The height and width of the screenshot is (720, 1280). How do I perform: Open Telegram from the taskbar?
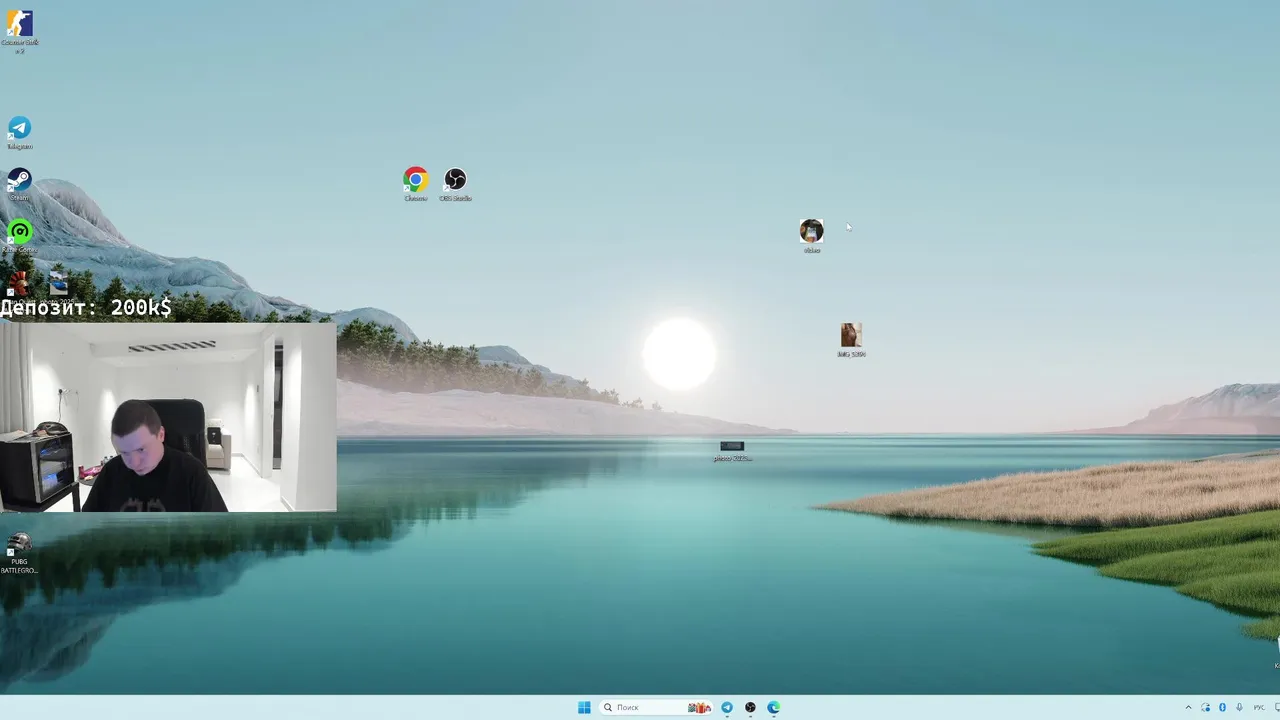click(727, 707)
